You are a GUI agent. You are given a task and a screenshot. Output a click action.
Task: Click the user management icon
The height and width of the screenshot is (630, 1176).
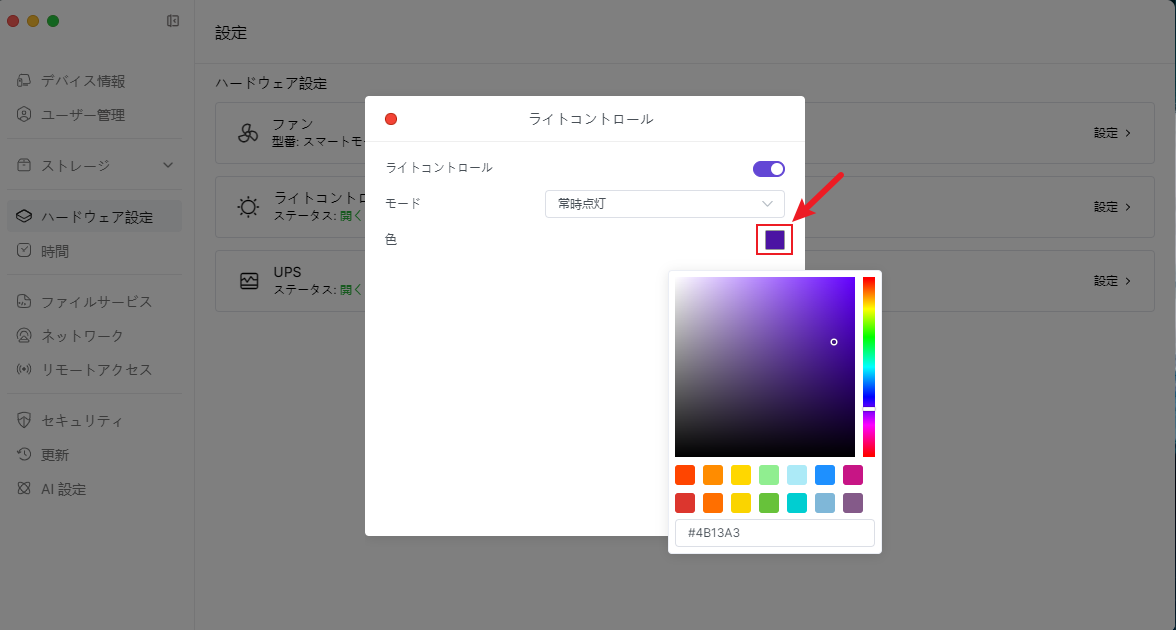[x=25, y=115]
